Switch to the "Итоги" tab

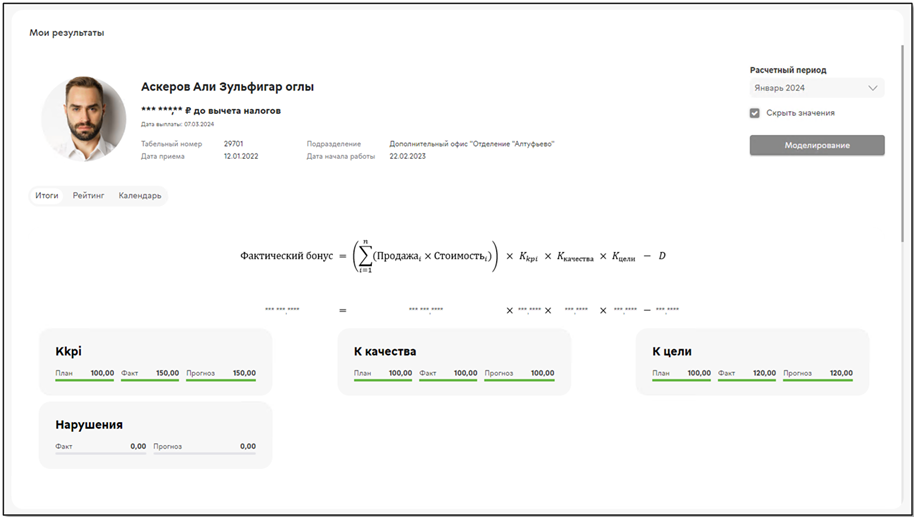47,196
